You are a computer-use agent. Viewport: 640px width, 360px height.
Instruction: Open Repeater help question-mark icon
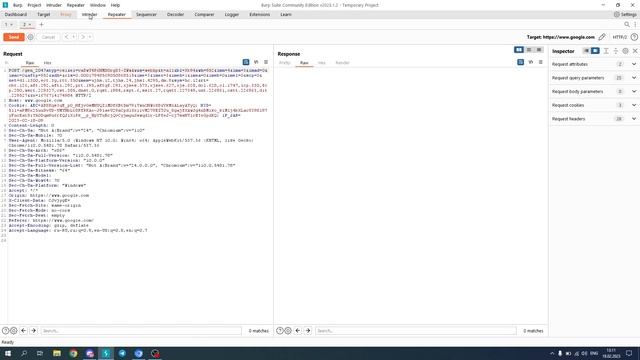[x=634, y=37]
